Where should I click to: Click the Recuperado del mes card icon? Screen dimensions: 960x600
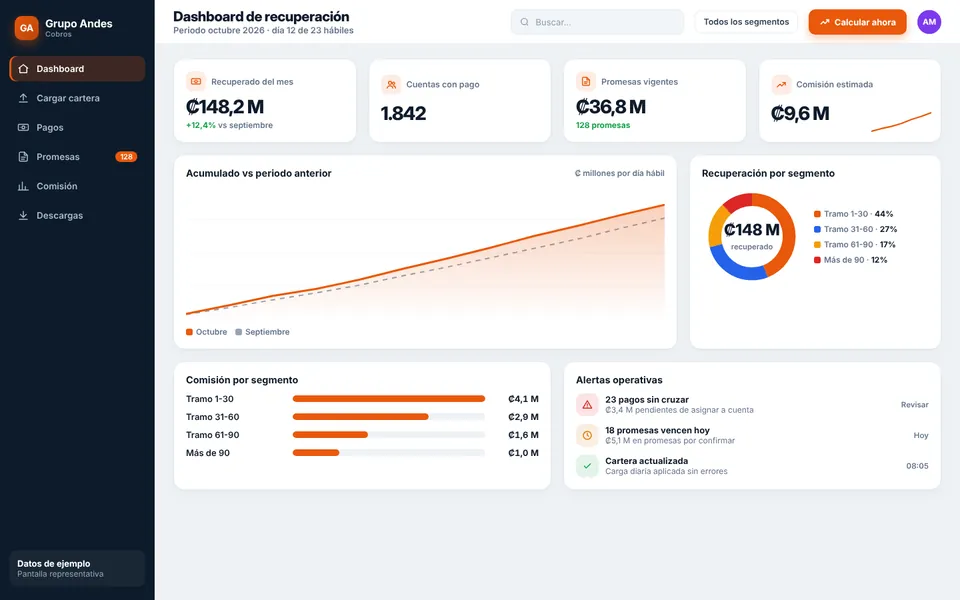(196, 81)
